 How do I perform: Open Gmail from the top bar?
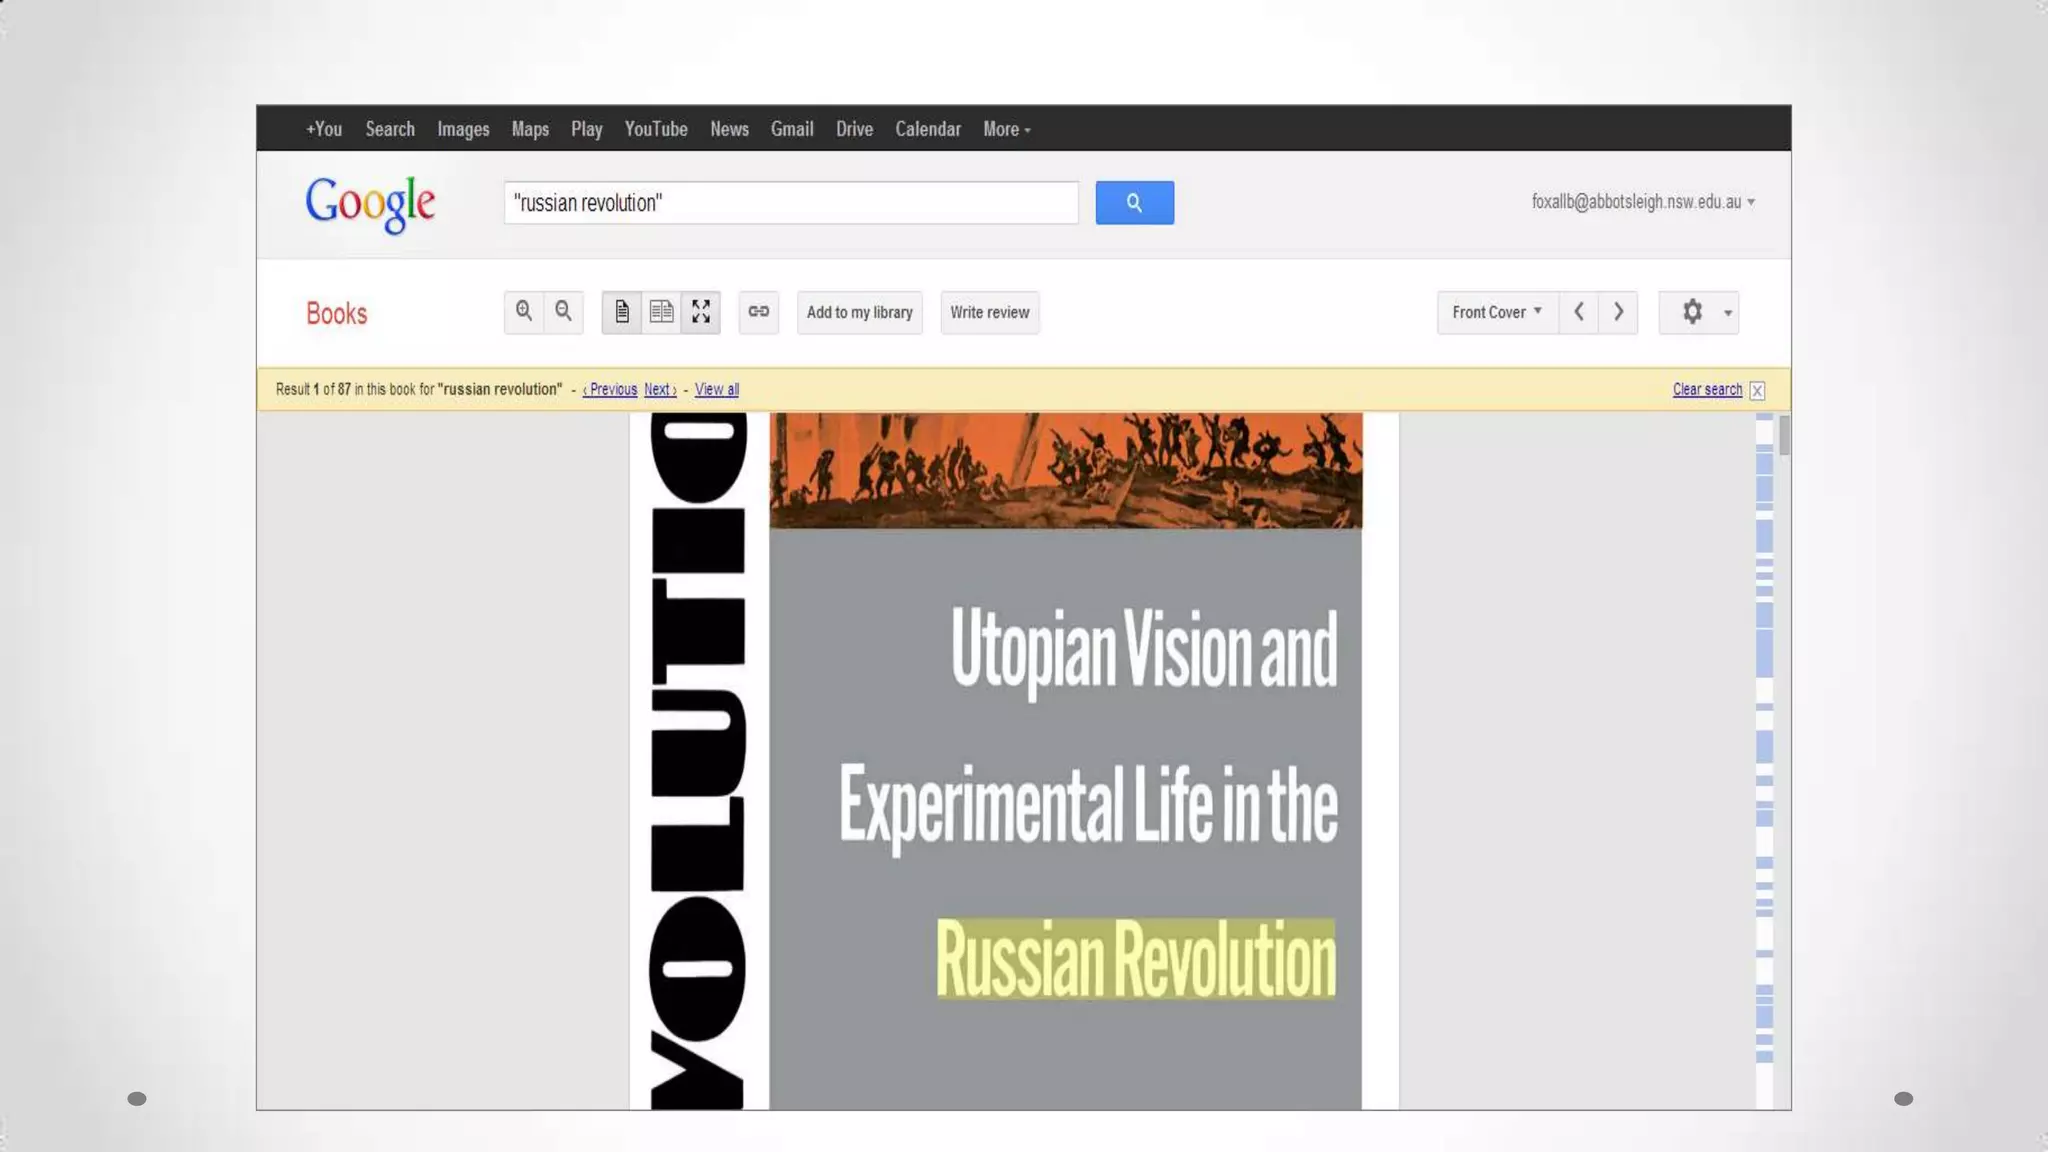click(x=792, y=129)
